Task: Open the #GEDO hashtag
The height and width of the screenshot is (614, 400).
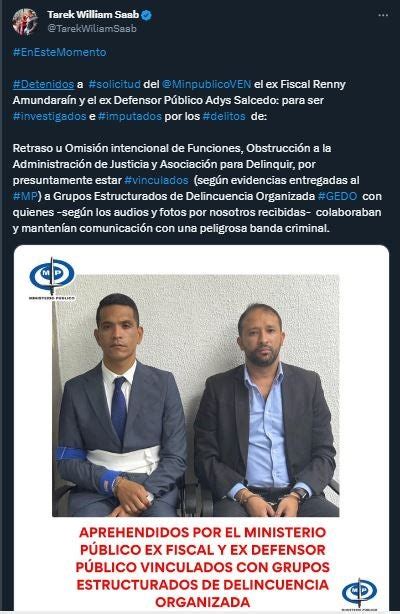Action: (x=337, y=196)
